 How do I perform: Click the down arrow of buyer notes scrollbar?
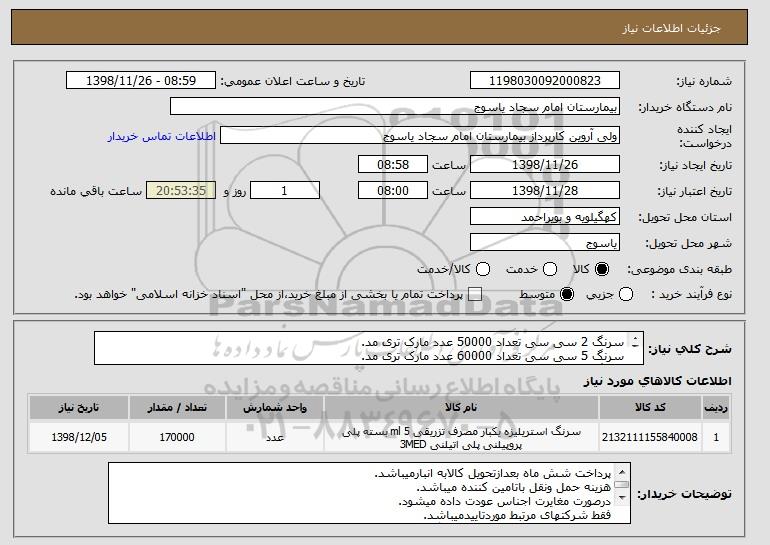coord(622,497)
